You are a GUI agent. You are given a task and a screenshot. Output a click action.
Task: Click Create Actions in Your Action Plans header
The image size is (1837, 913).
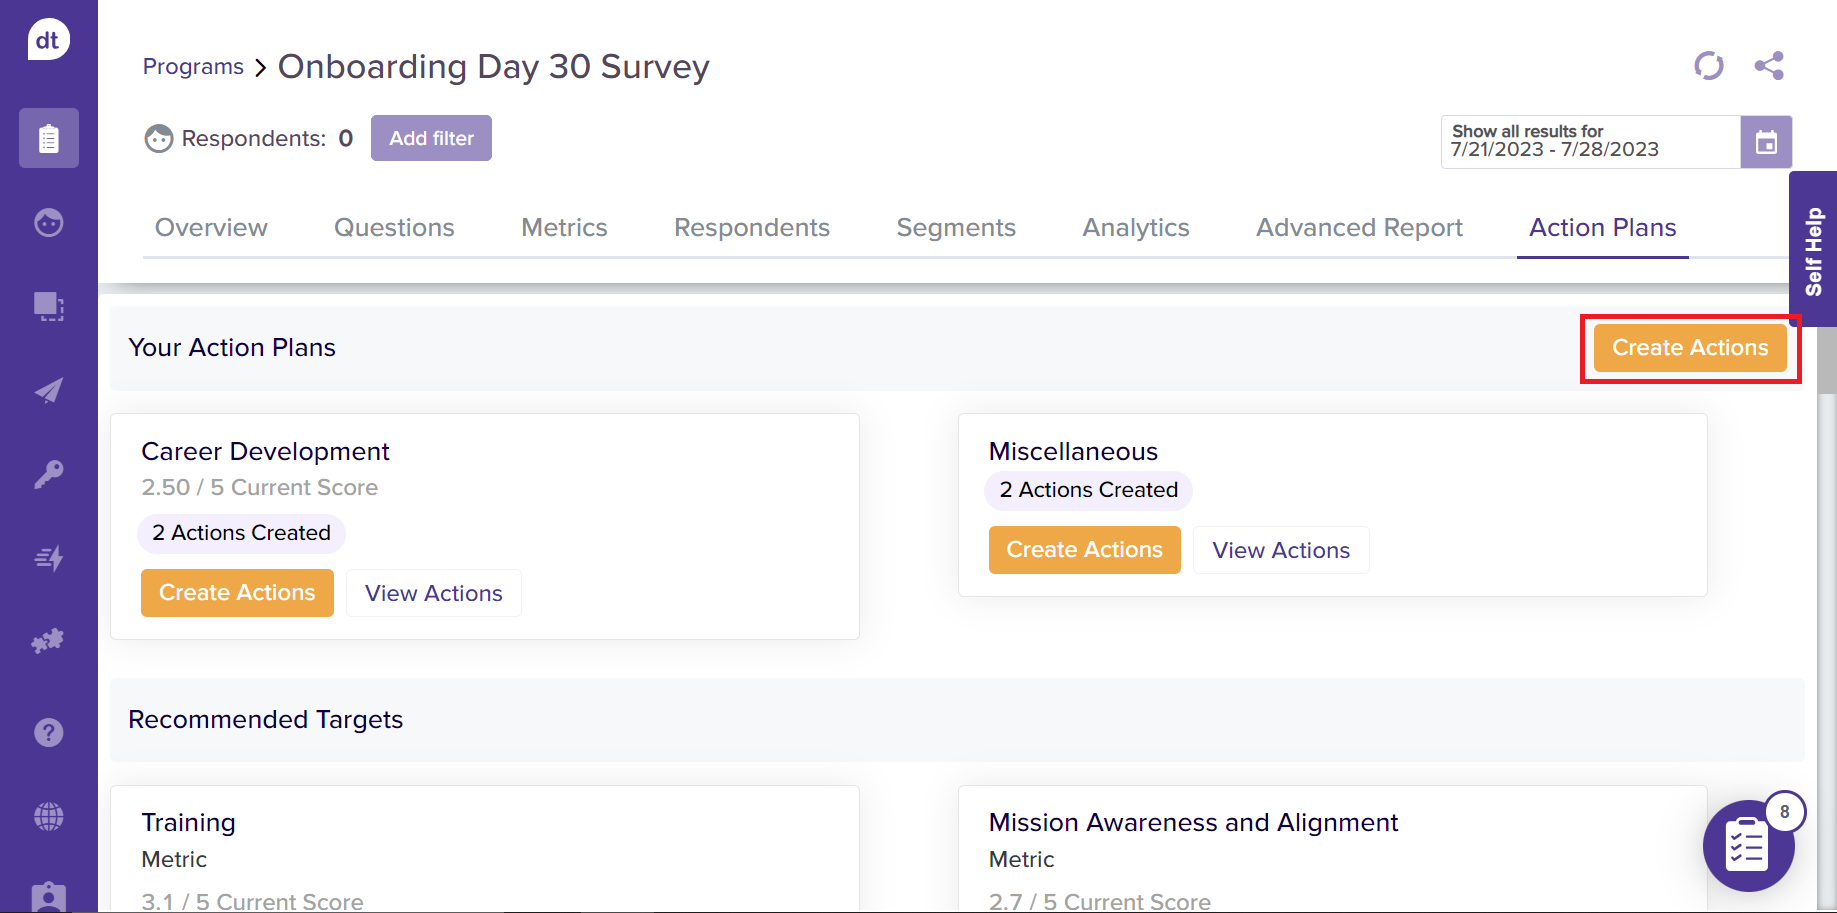coord(1689,348)
